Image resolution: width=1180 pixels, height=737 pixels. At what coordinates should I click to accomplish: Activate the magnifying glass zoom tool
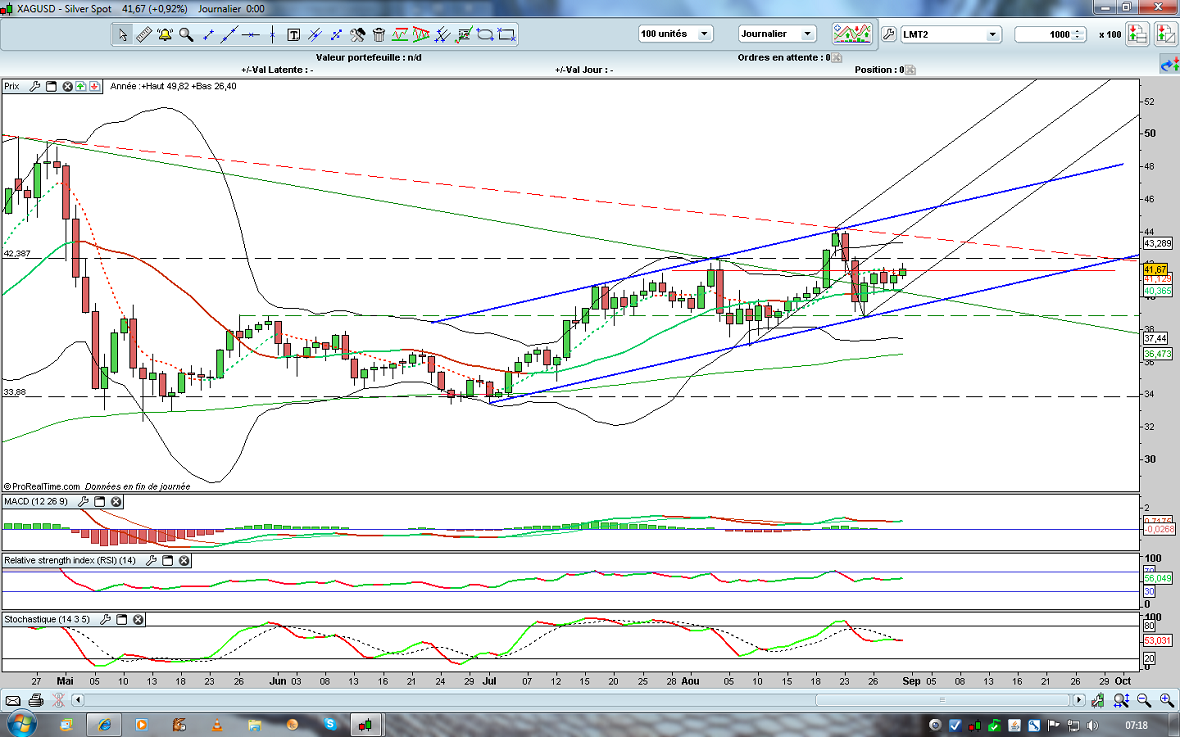click(x=186, y=35)
